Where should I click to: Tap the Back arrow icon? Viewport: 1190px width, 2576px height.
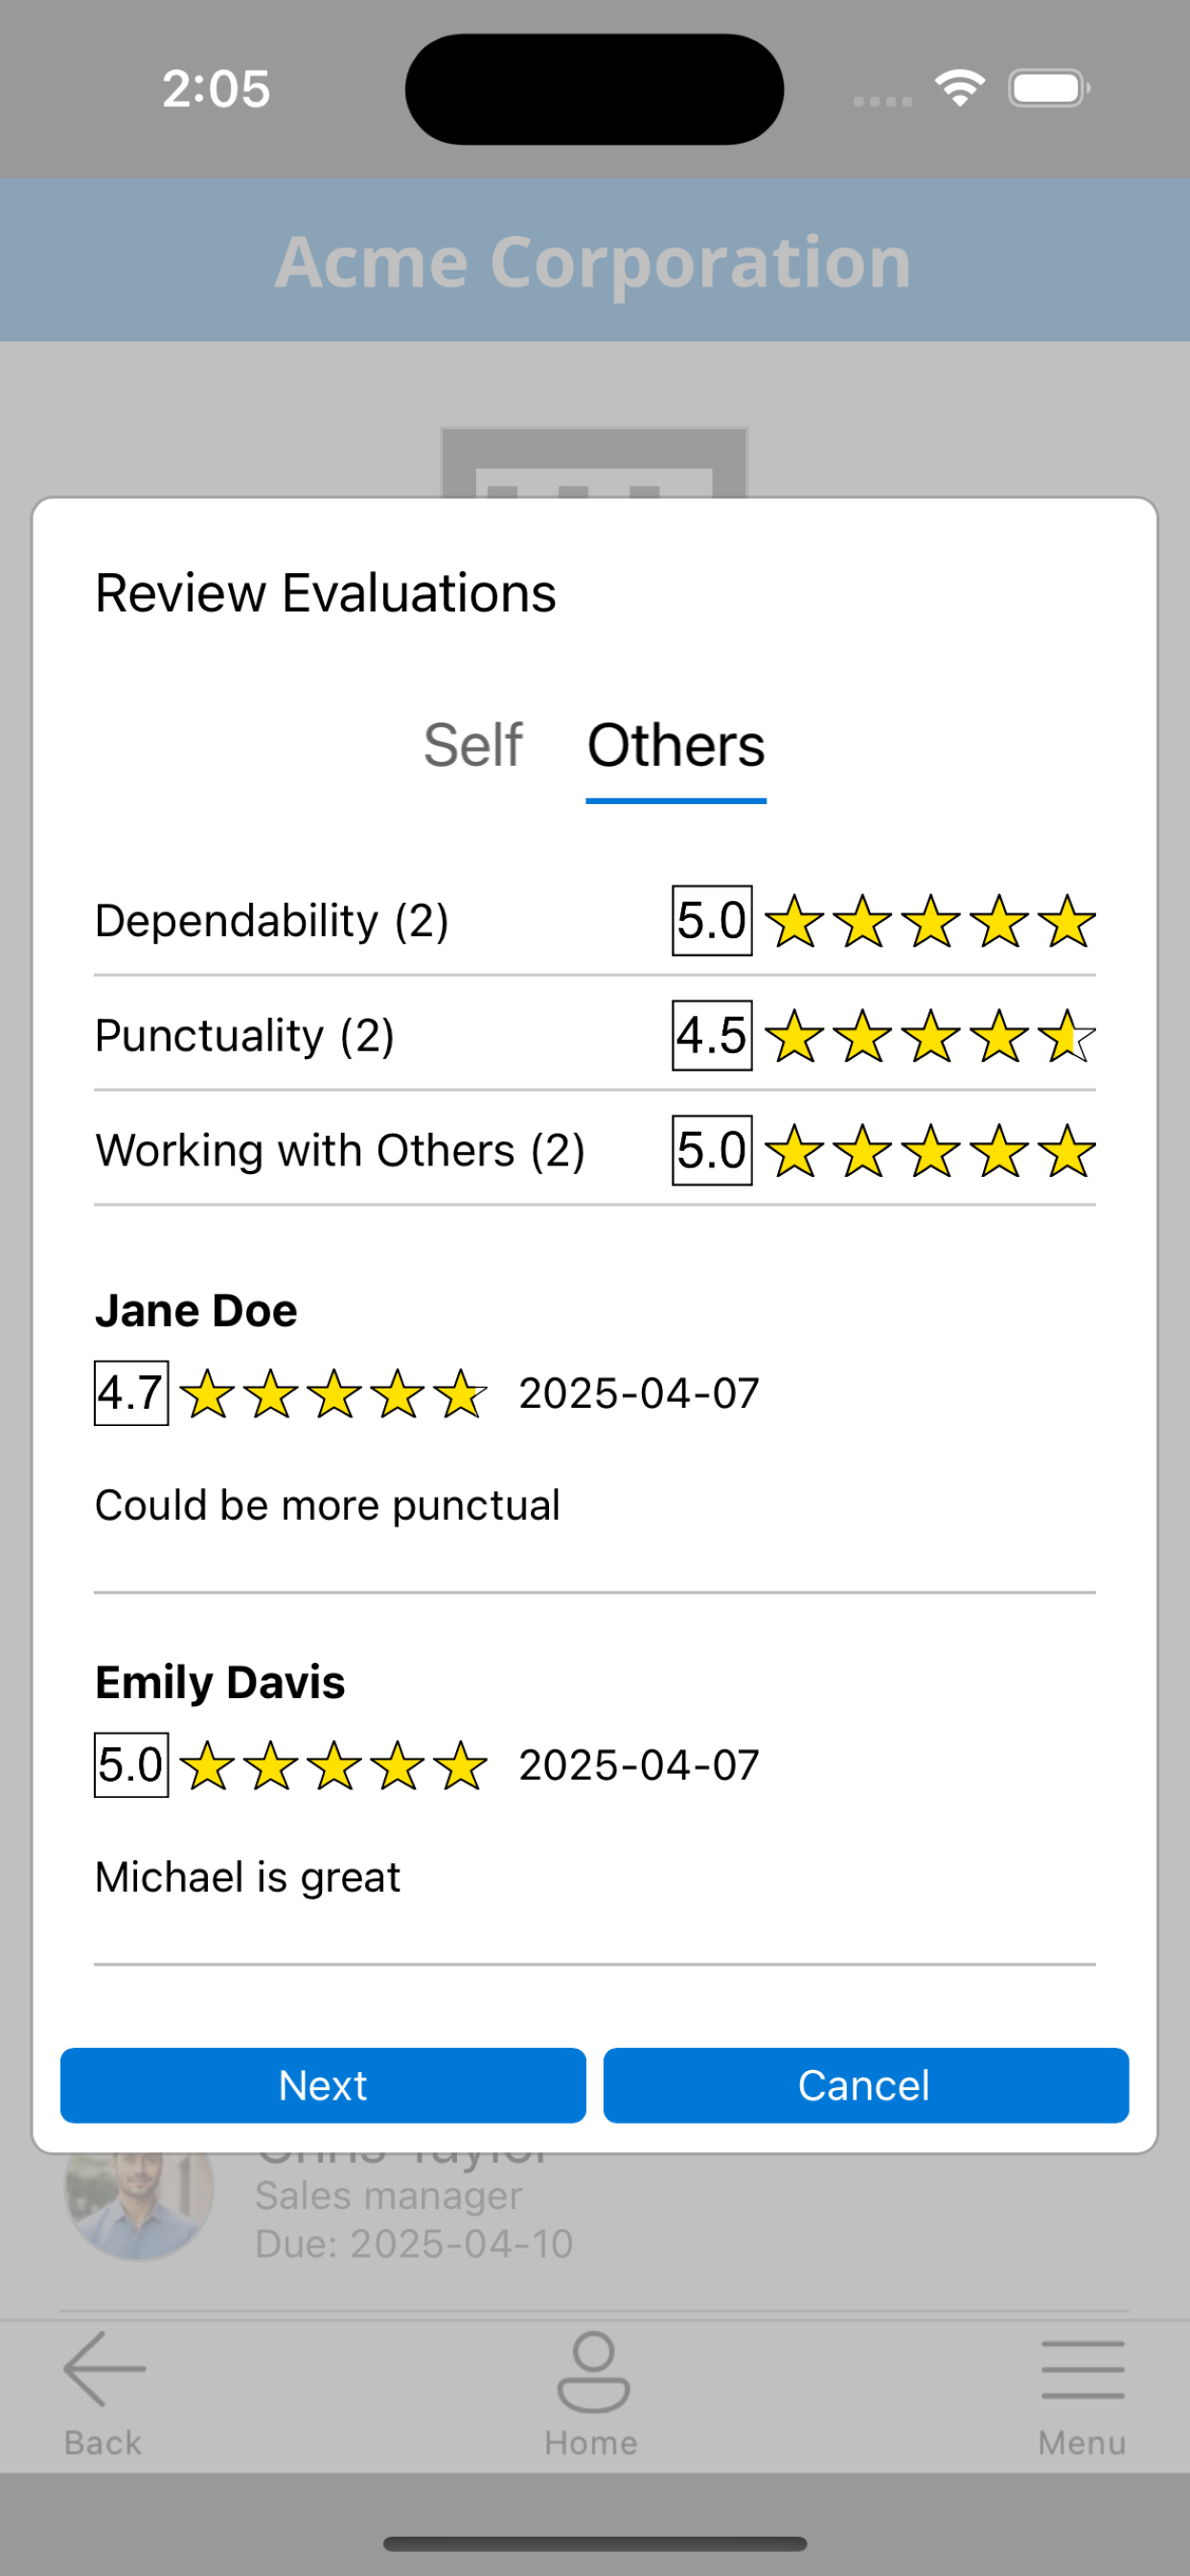tap(104, 2368)
